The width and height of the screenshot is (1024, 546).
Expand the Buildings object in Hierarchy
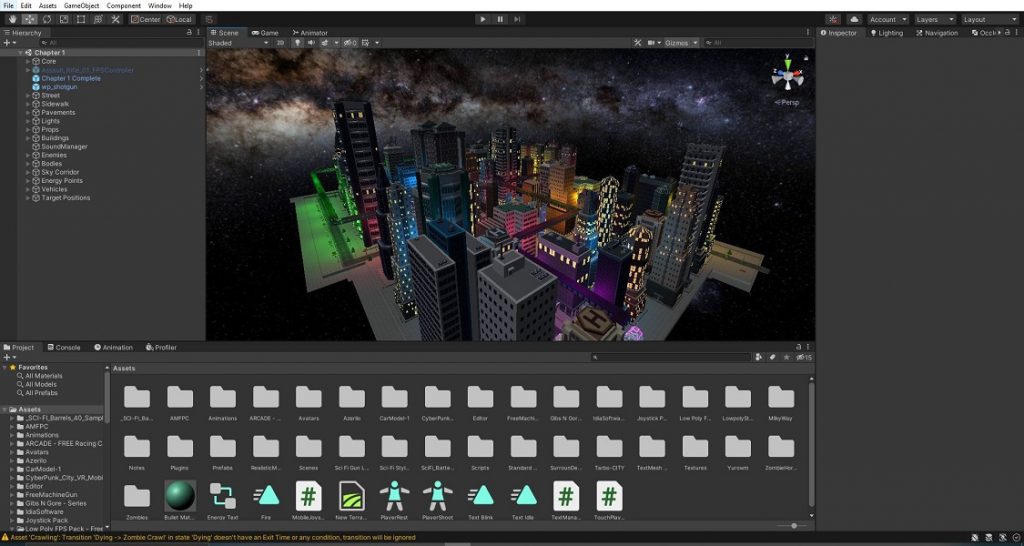tap(28, 138)
